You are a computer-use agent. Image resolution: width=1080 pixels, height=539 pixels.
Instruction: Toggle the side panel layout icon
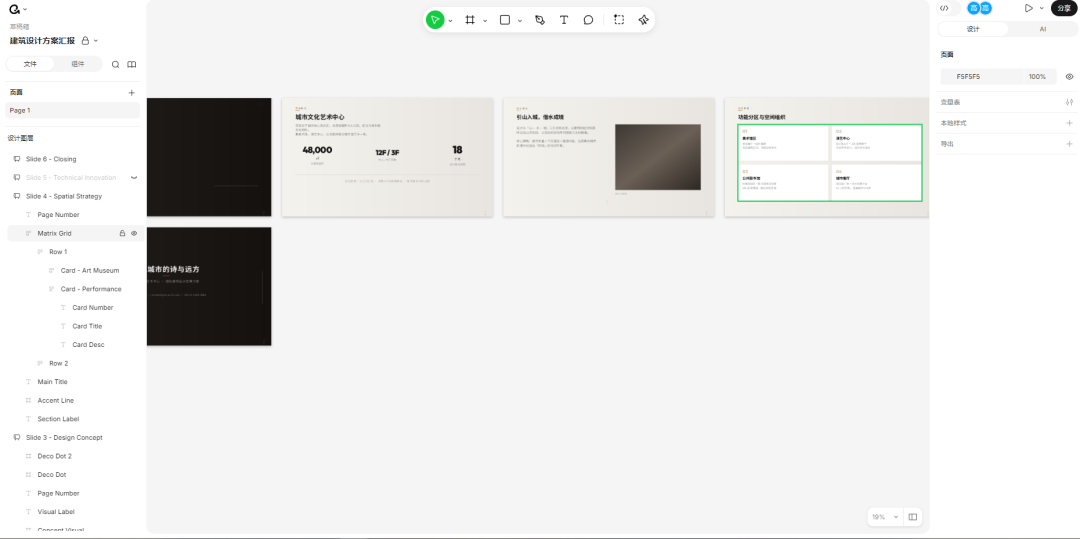[913, 517]
